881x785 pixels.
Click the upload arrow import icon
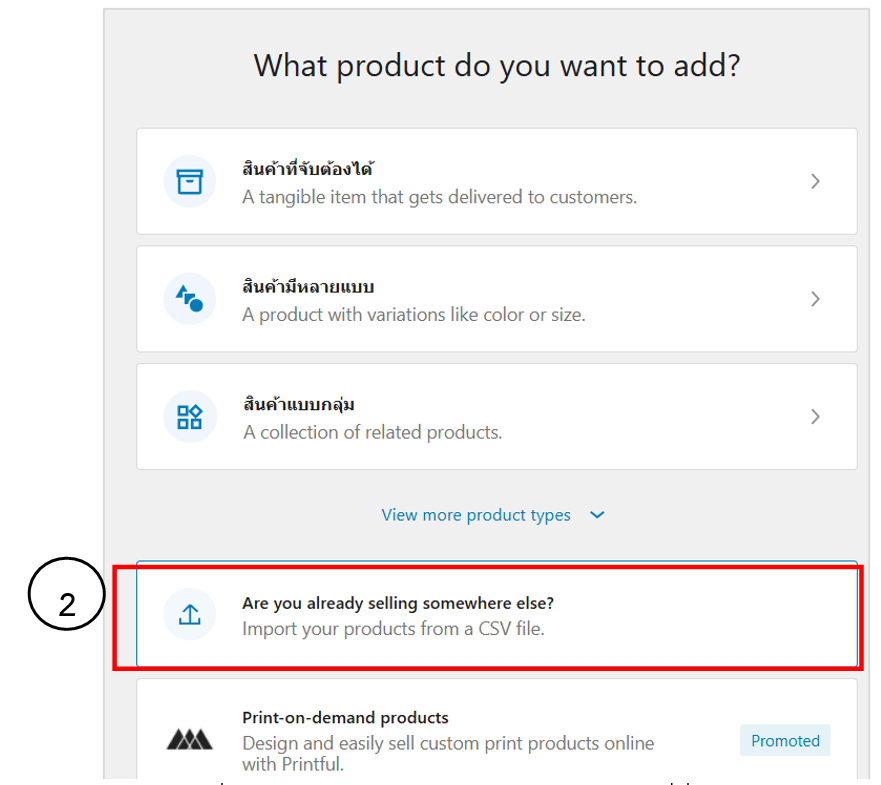tap(189, 616)
